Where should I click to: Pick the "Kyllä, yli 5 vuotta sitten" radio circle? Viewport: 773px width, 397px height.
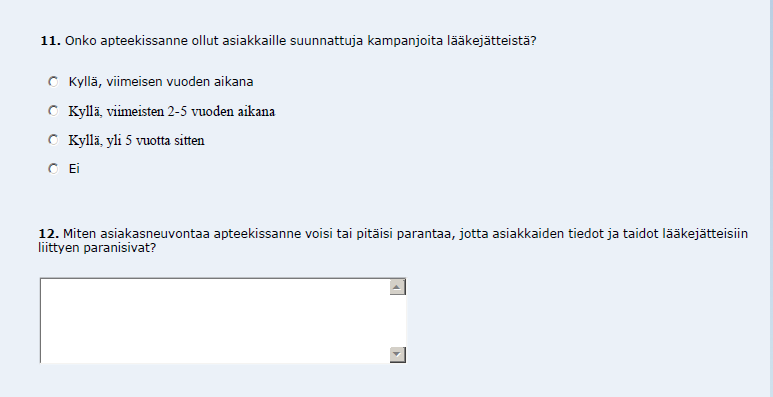(53, 140)
